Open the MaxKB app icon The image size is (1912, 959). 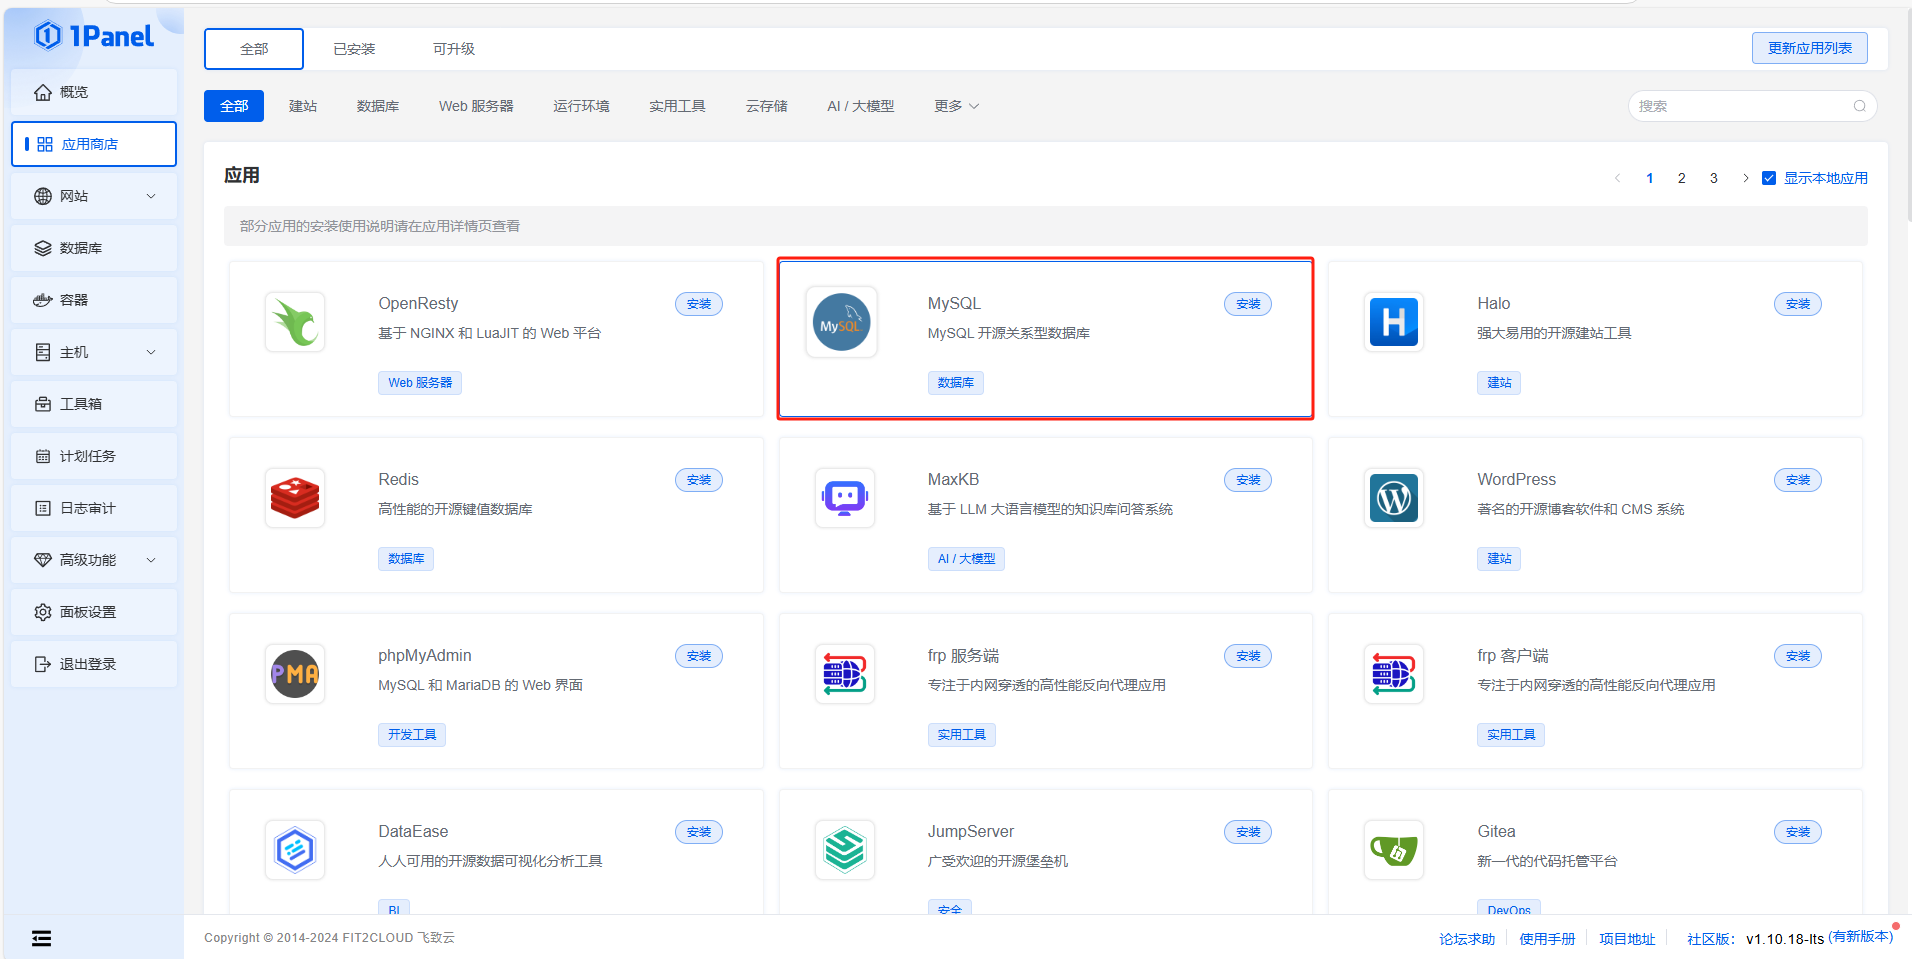pyautogui.click(x=845, y=498)
